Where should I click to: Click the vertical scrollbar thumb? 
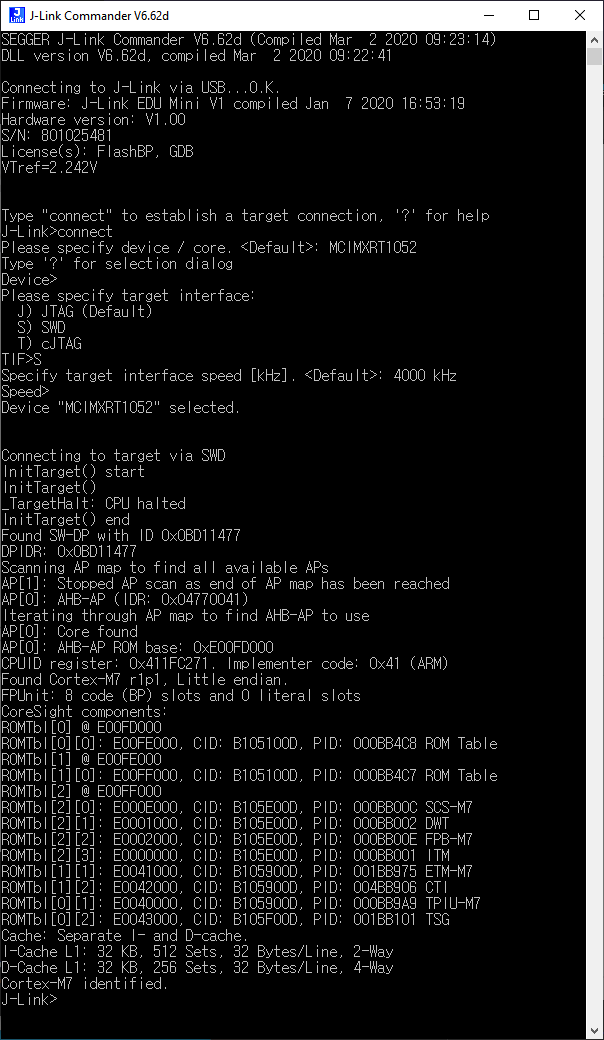pos(595,56)
